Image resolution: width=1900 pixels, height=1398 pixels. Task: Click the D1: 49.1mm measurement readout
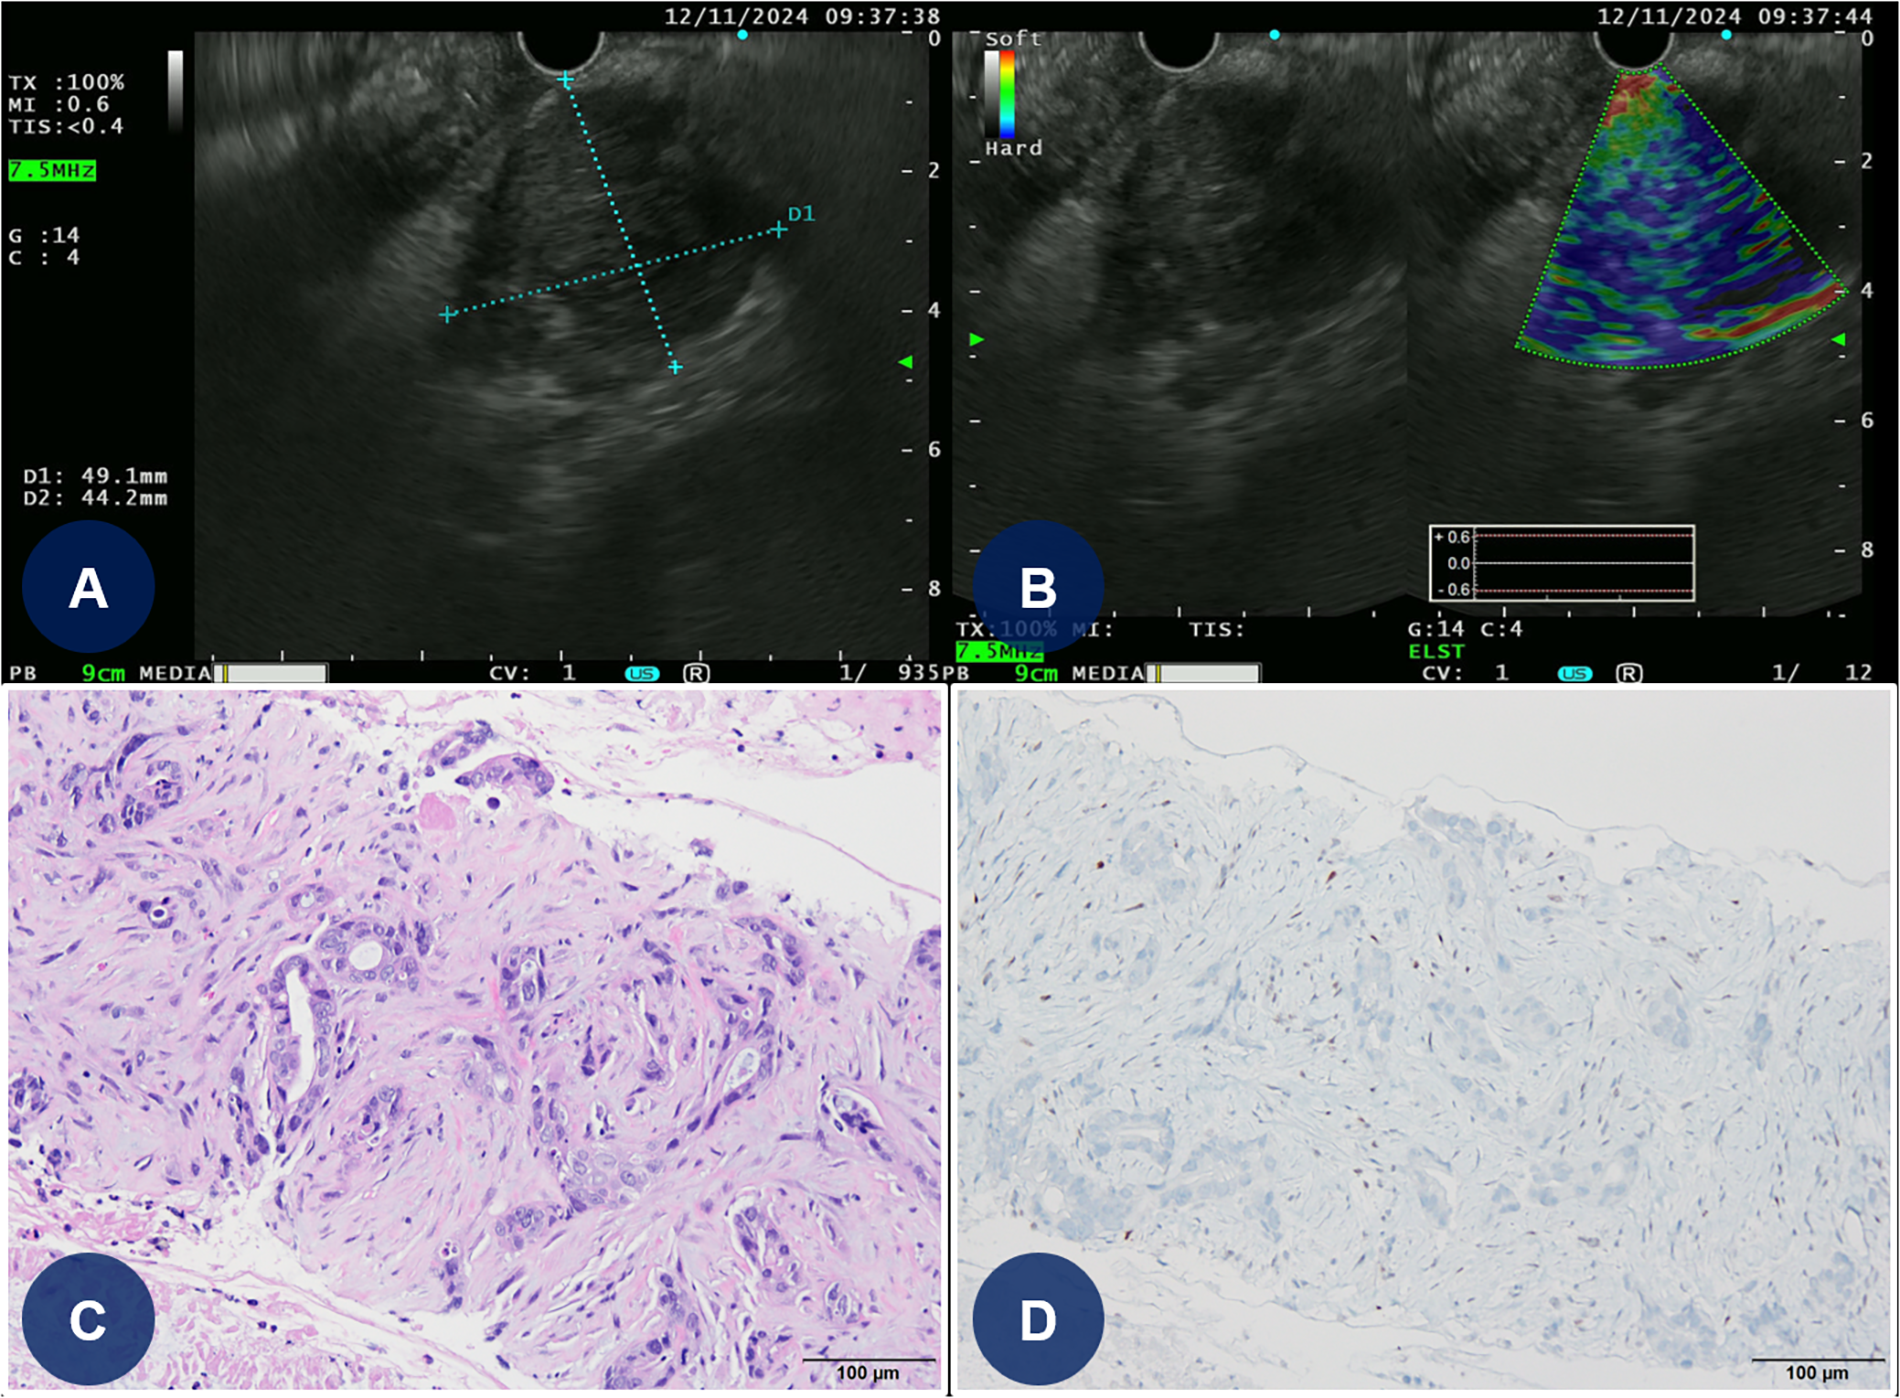(95, 476)
